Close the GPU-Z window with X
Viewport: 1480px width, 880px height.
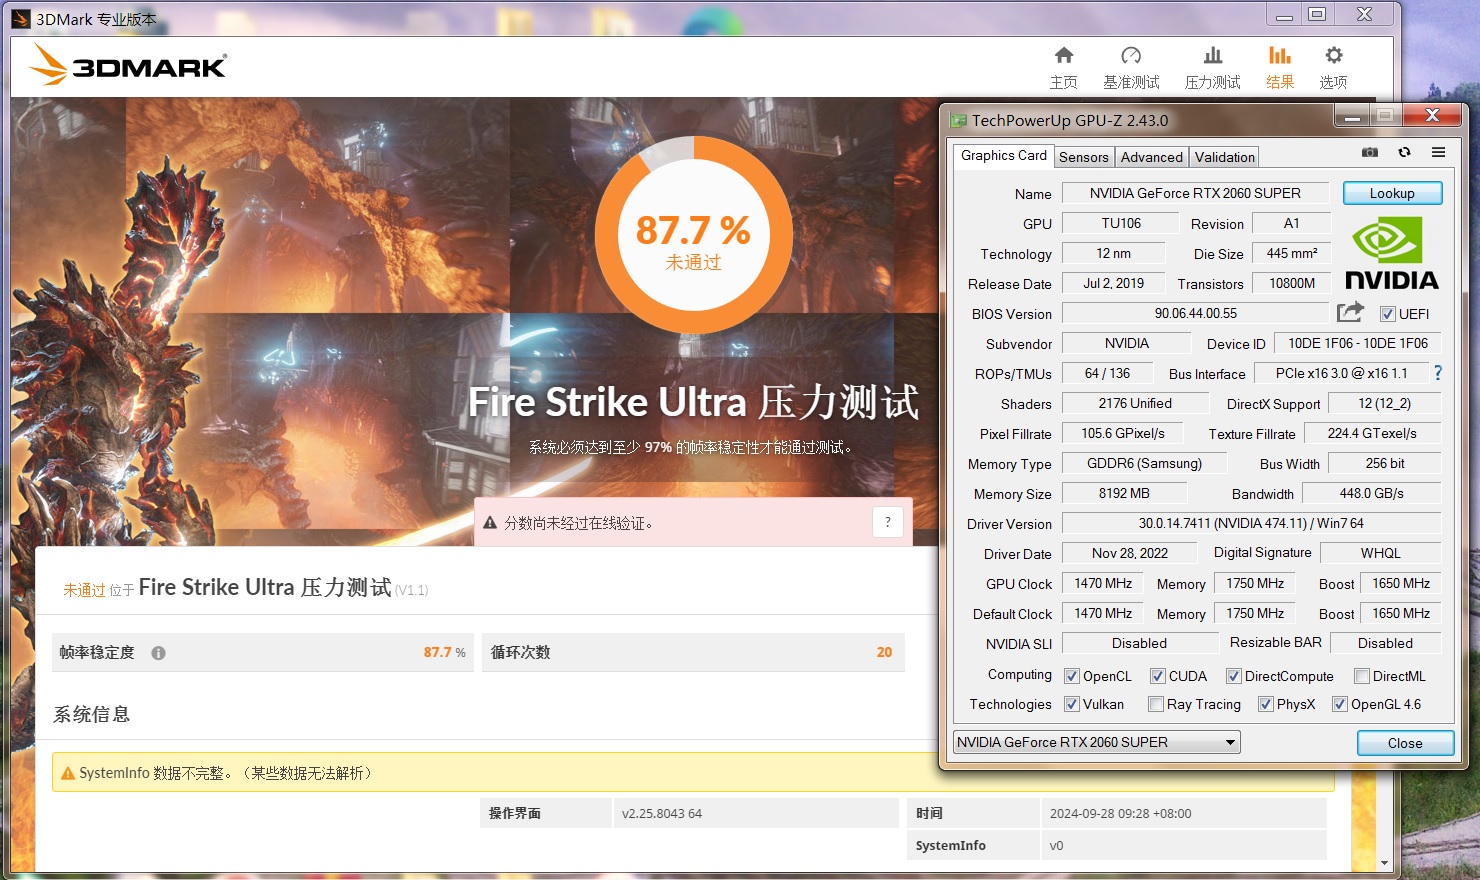(x=1432, y=116)
